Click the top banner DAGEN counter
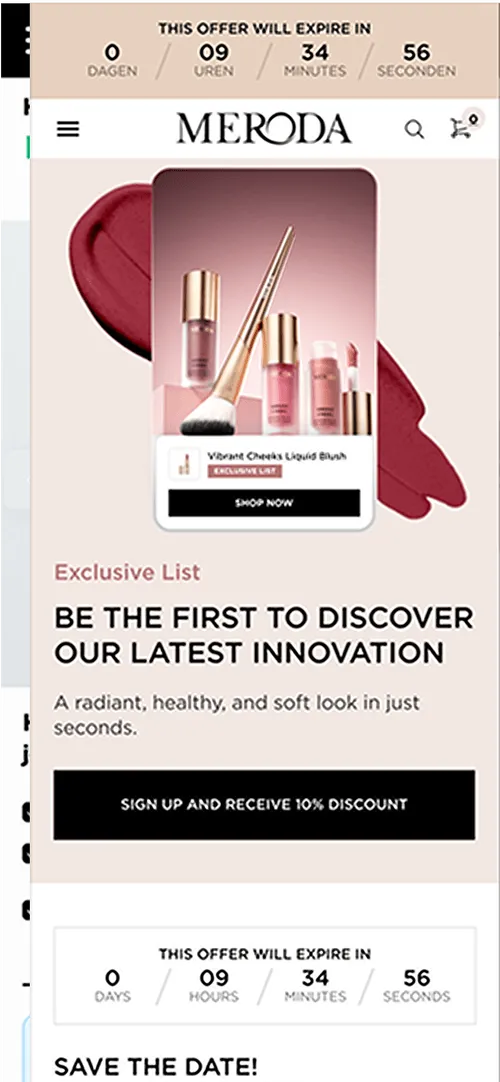The width and height of the screenshot is (500, 1082). coord(112,60)
